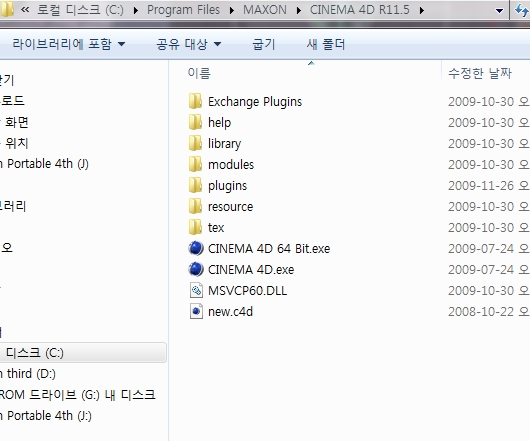
Task: Select the library folder icon
Action: point(195,143)
